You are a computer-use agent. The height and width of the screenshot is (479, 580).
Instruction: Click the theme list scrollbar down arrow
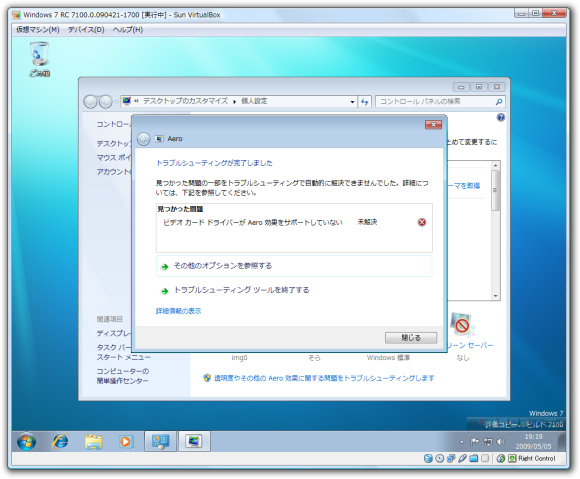point(495,296)
